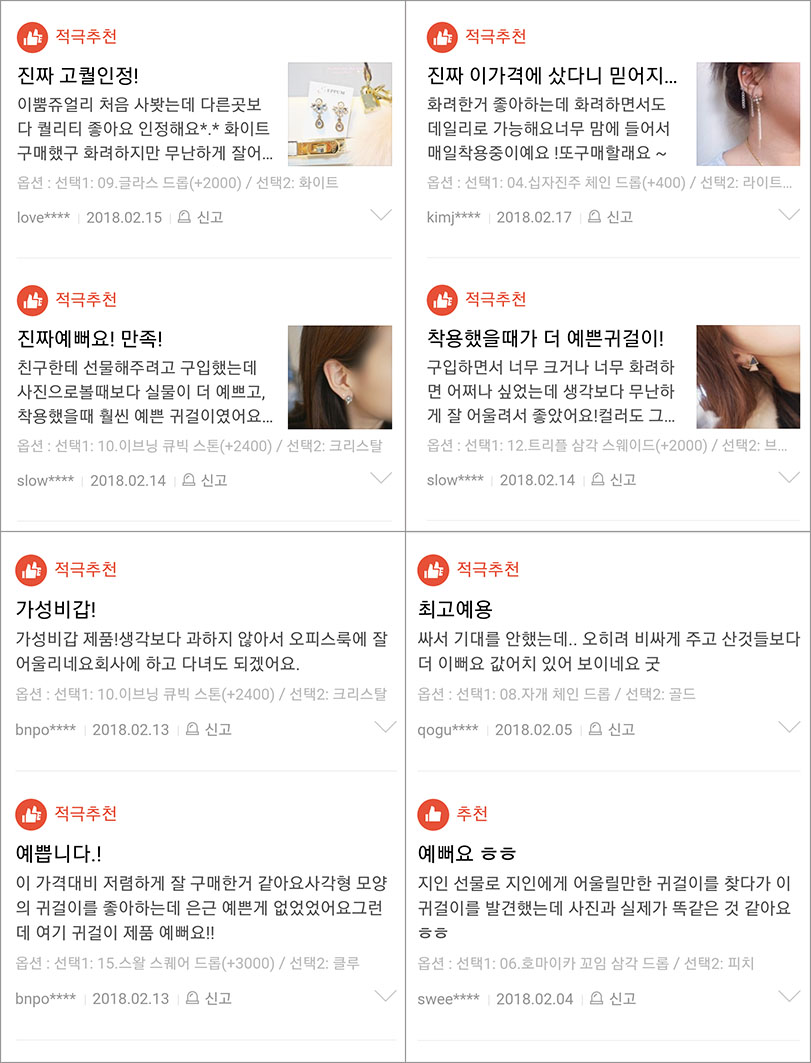Click the siren report icon beside 2018.02.05
Image resolution: width=811 pixels, height=1063 pixels.
click(596, 729)
